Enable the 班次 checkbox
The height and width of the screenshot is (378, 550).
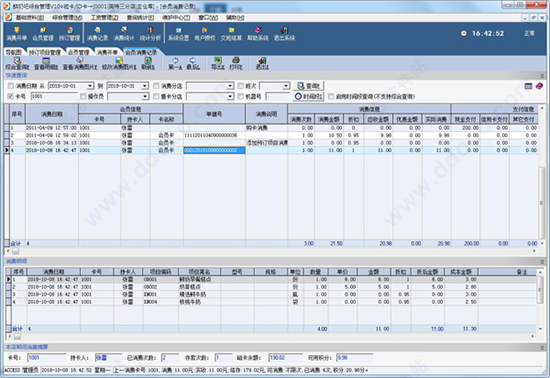point(241,86)
